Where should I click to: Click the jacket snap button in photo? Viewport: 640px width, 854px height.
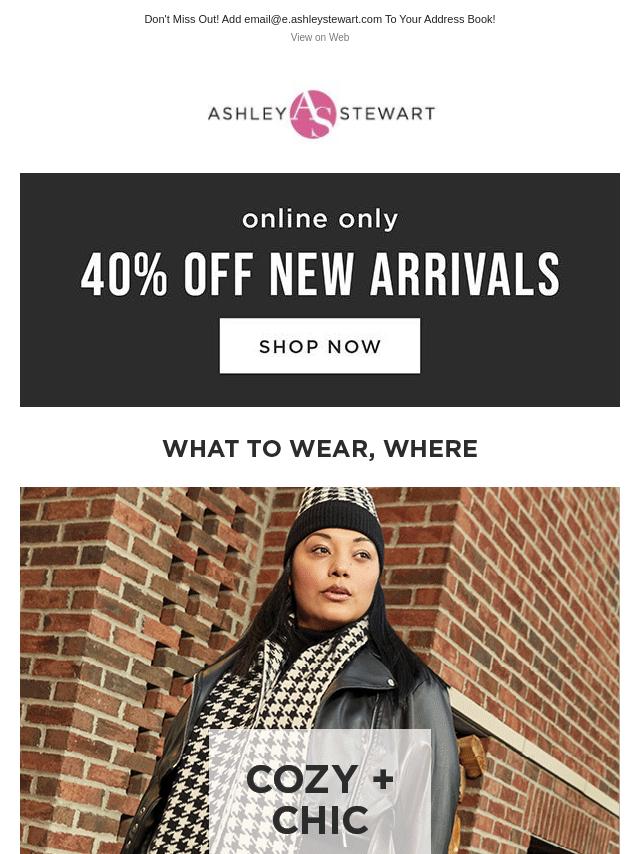[x=391, y=682]
